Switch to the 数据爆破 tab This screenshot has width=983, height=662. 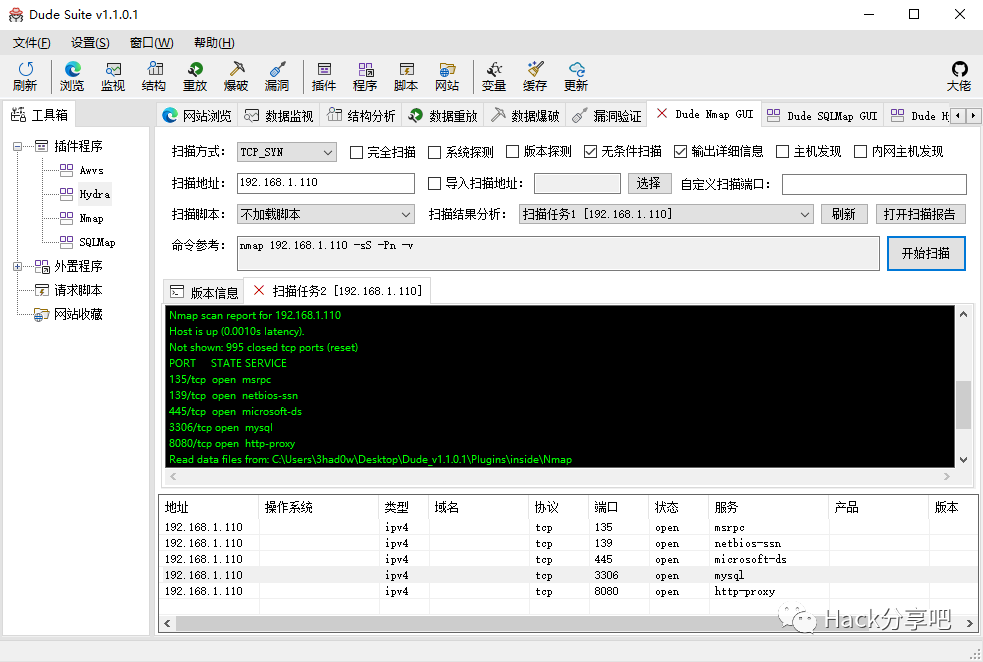[525, 115]
